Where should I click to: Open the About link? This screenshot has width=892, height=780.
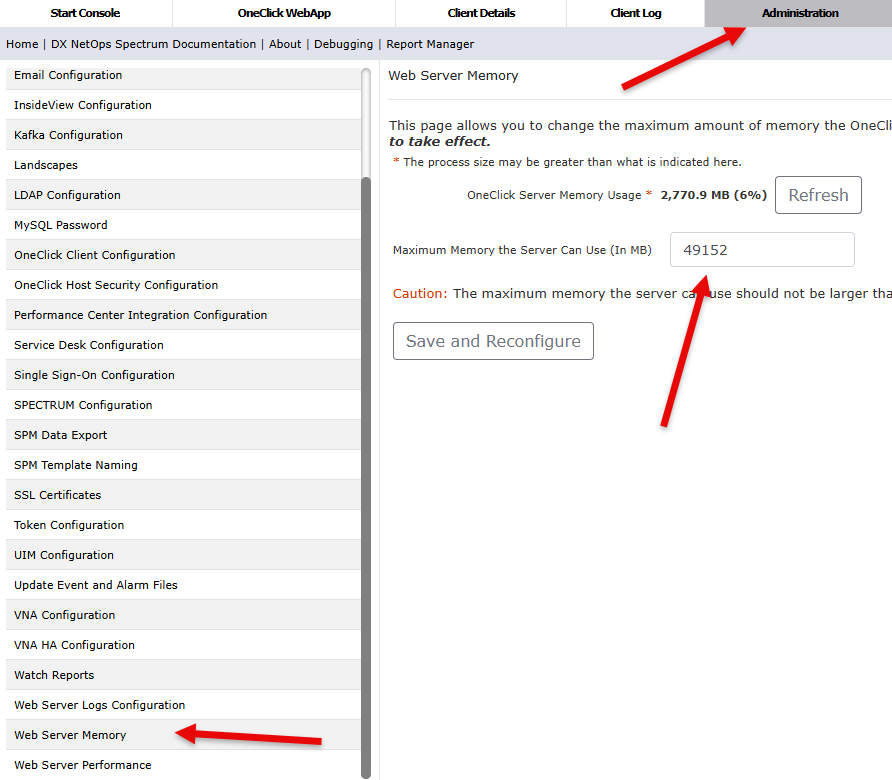[x=285, y=44]
